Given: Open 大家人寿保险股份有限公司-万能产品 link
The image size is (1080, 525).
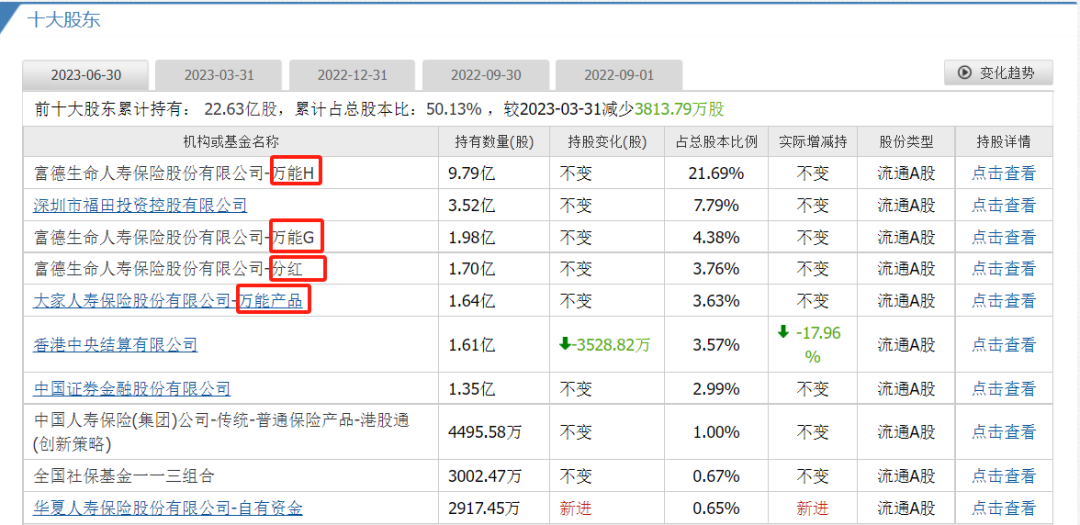Looking at the screenshot, I should 168,300.
